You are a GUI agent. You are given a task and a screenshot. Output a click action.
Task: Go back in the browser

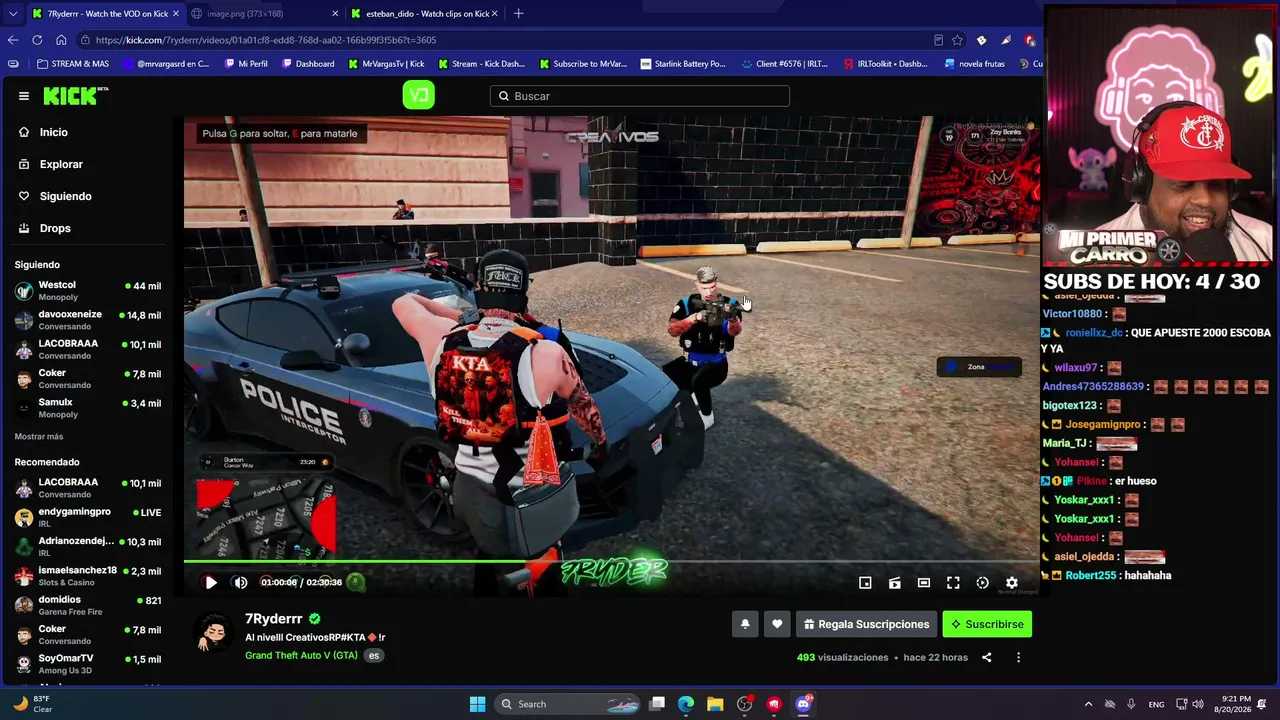(13, 40)
